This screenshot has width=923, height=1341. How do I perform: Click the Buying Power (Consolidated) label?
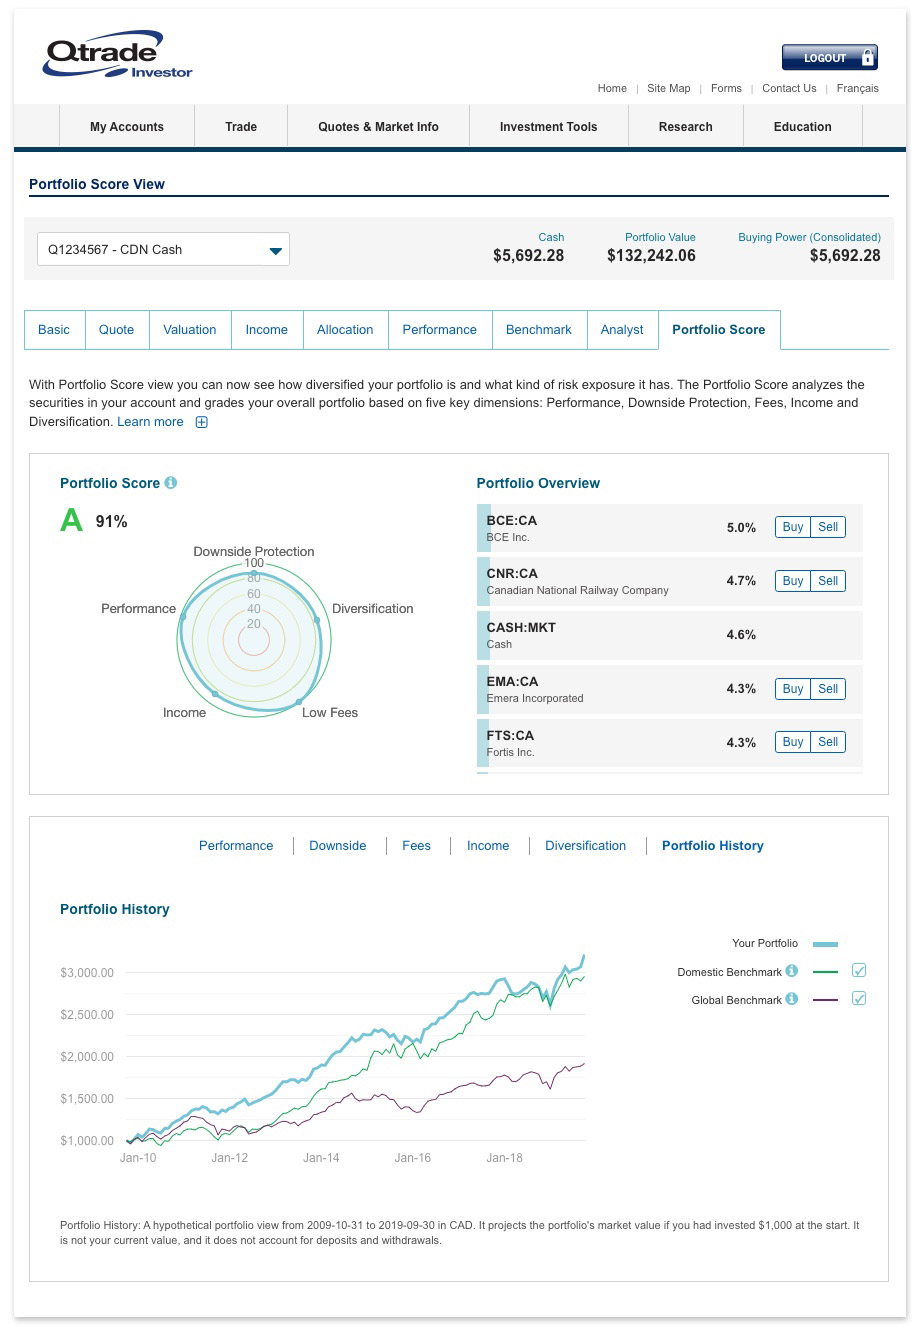(810, 238)
